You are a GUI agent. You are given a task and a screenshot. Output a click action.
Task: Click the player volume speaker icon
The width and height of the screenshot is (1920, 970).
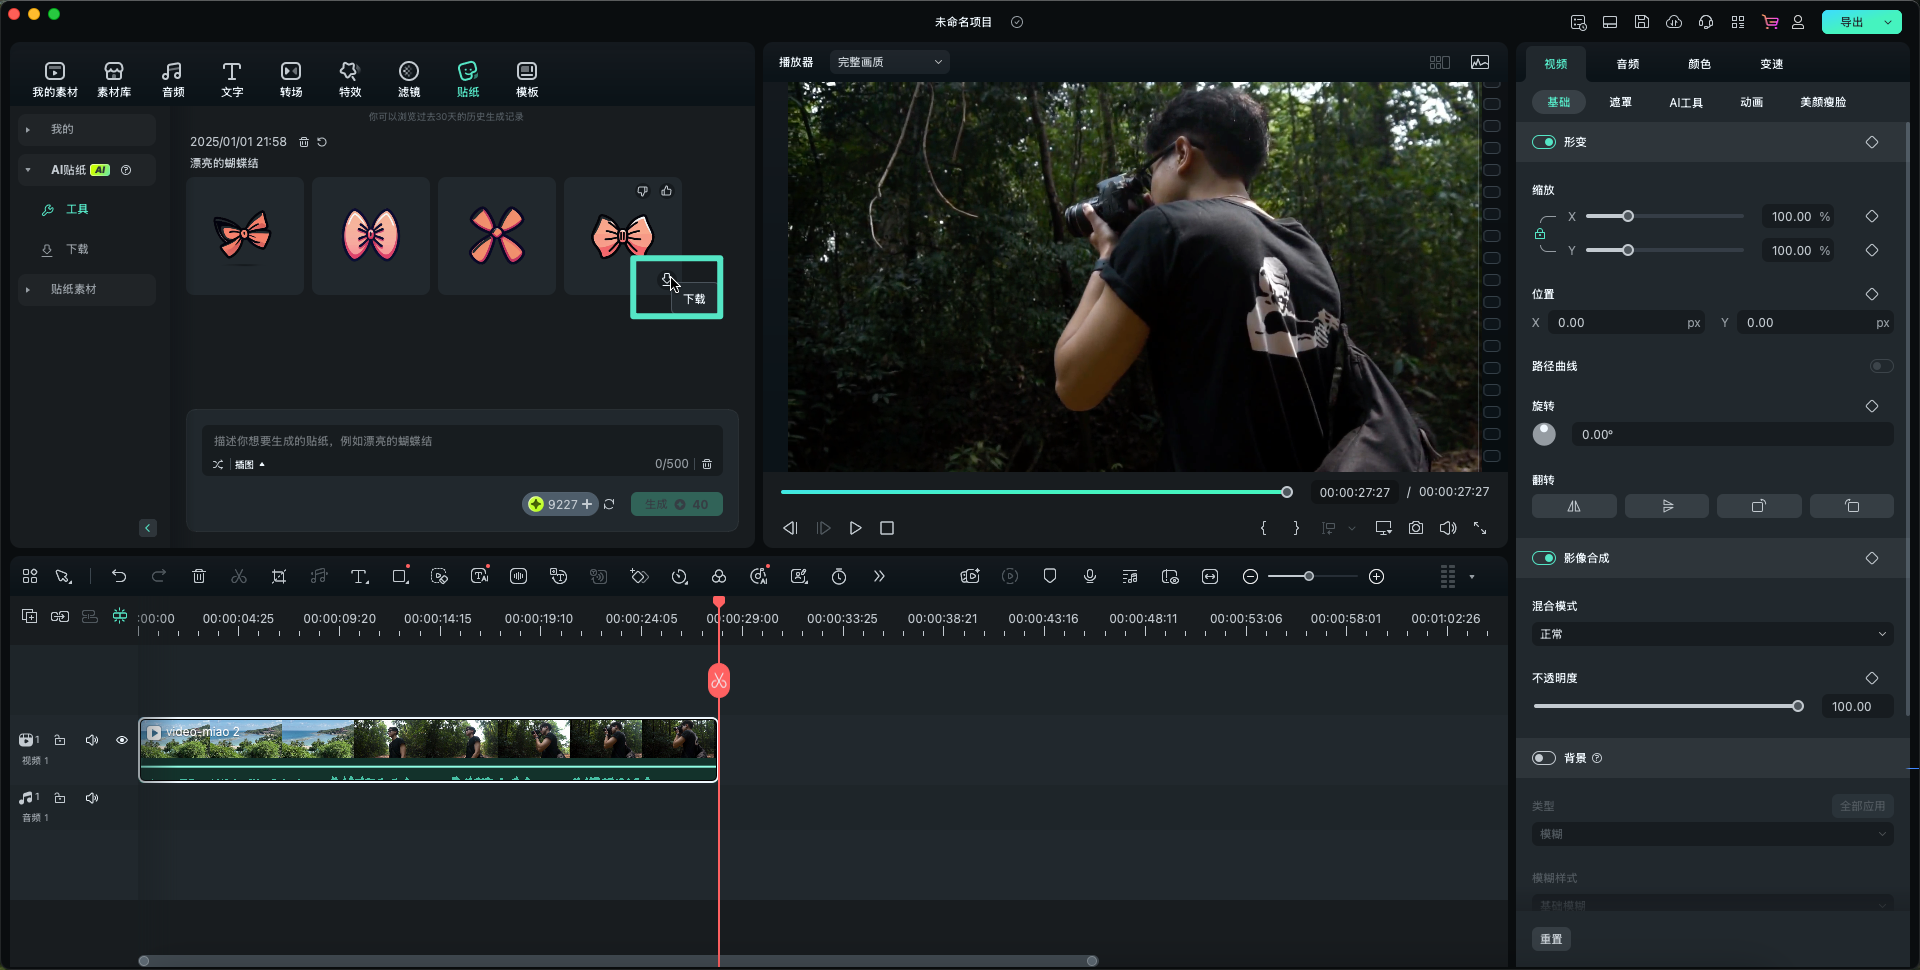coord(1448,528)
